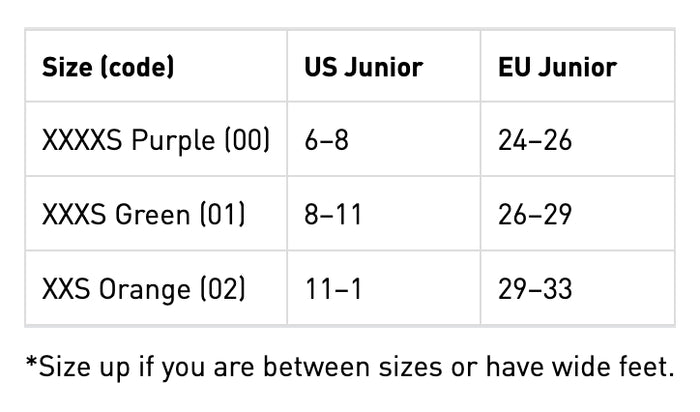Click the size up footnote text
Screen dimensions: 700x412
click(x=350, y=367)
